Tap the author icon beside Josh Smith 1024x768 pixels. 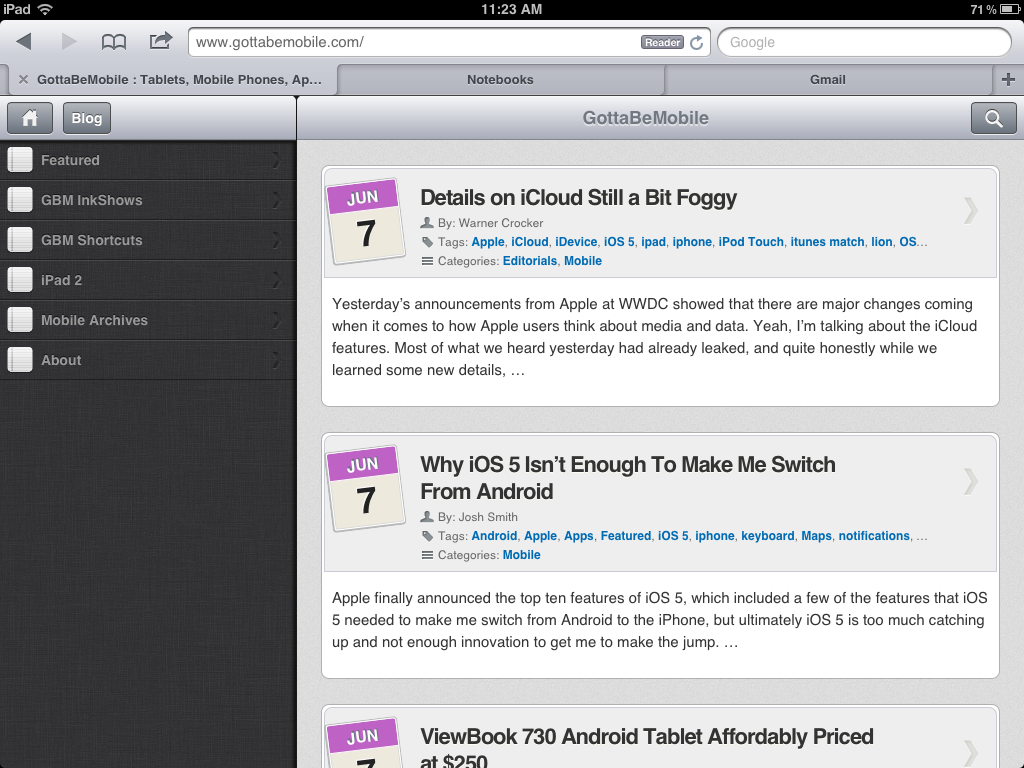[427, 517]
